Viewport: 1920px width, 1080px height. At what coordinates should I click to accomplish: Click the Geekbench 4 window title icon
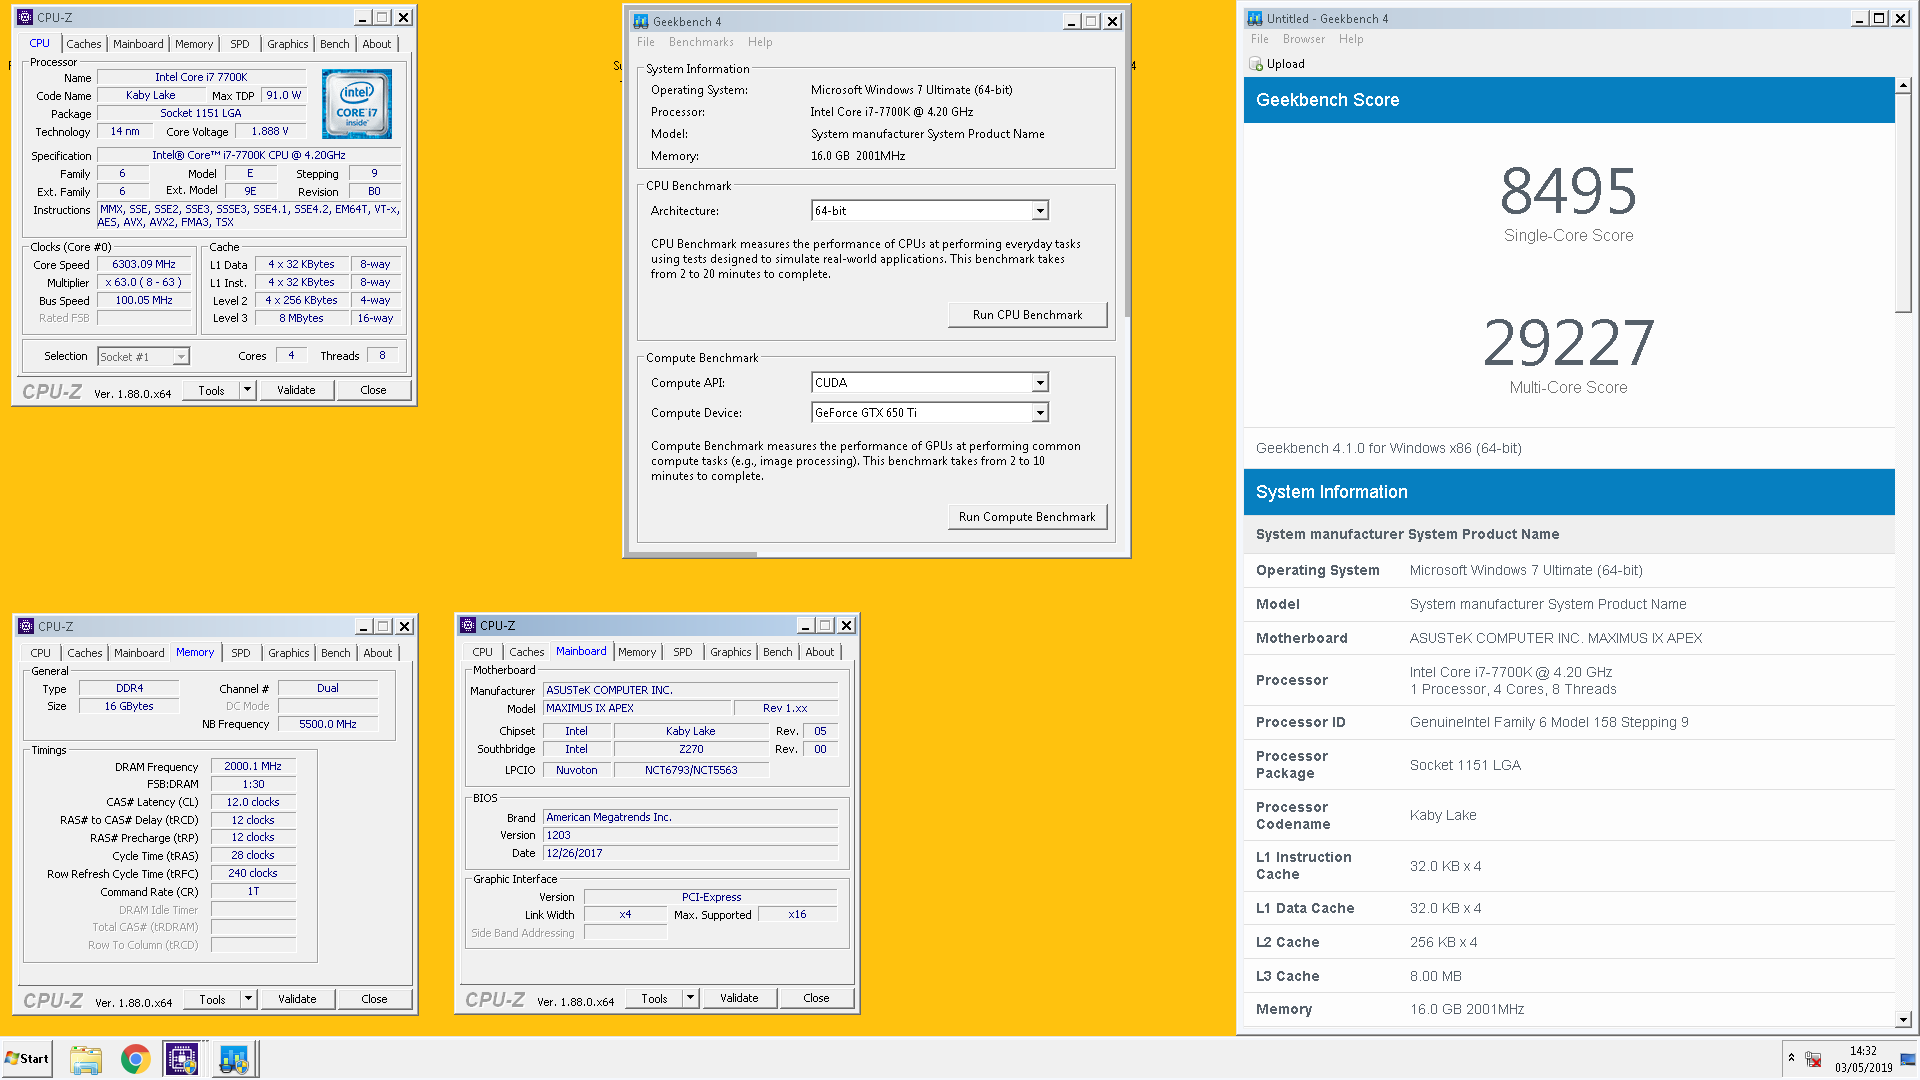coord(641,21)
